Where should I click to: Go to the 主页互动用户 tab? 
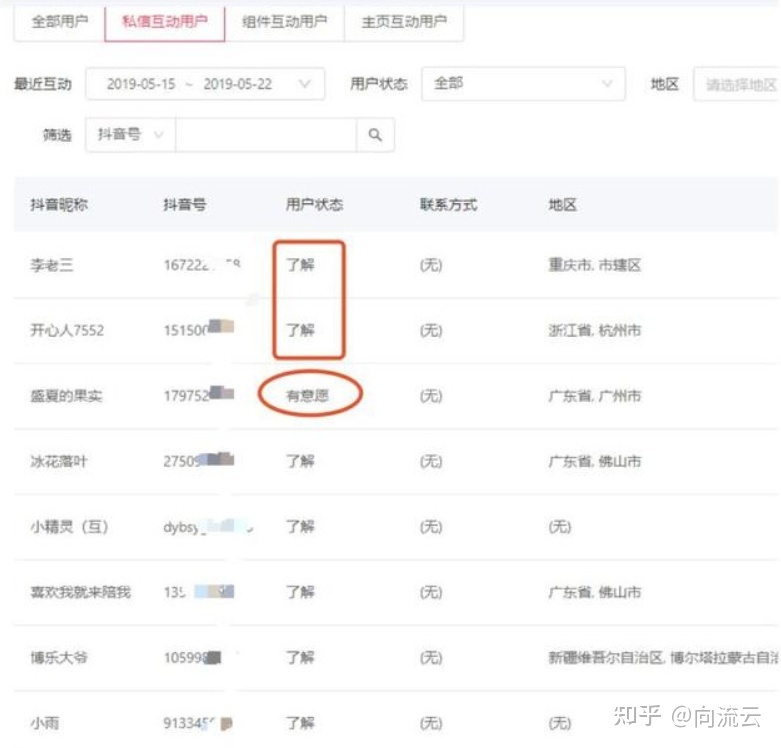pyautogui.click(x=404, y=22)
